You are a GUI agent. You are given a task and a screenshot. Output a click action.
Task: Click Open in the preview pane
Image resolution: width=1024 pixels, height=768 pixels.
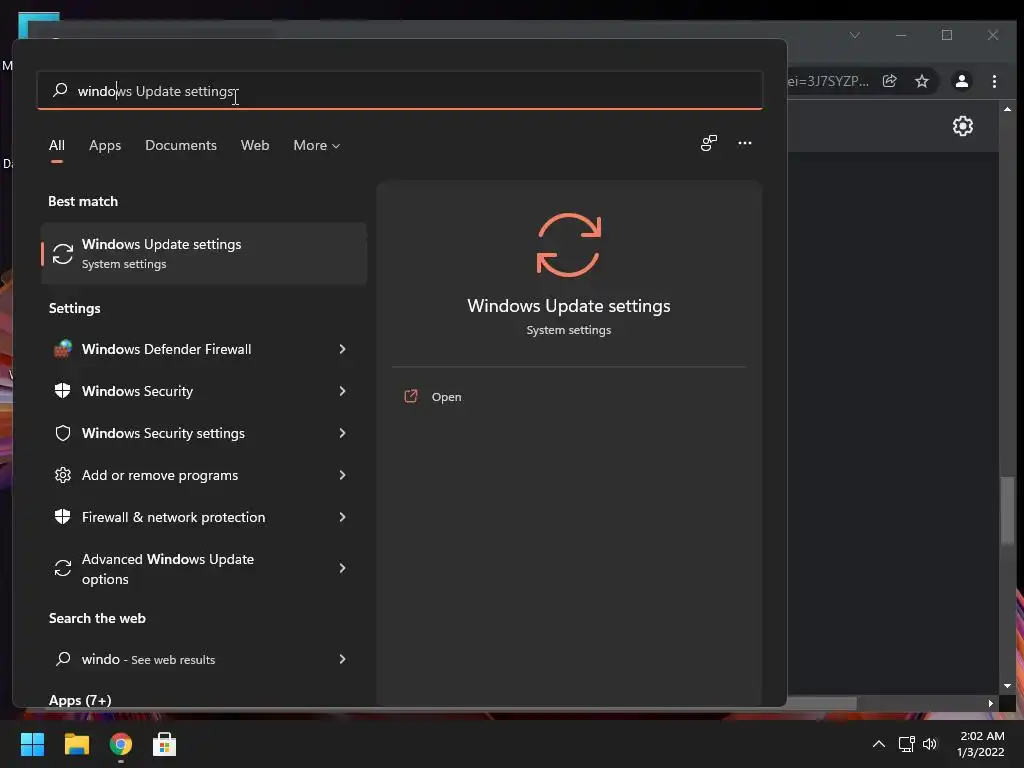446,396
